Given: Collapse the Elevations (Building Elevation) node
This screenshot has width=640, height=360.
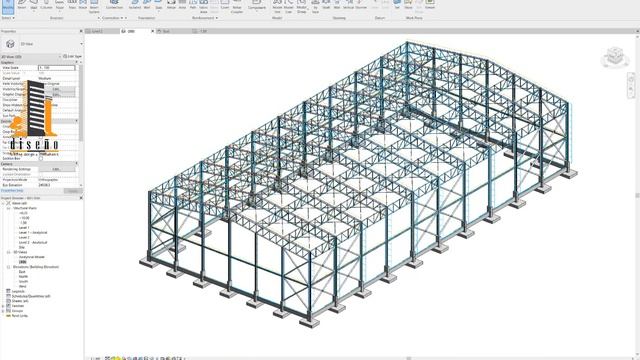Looking at the screenshot, I should 9,267.
